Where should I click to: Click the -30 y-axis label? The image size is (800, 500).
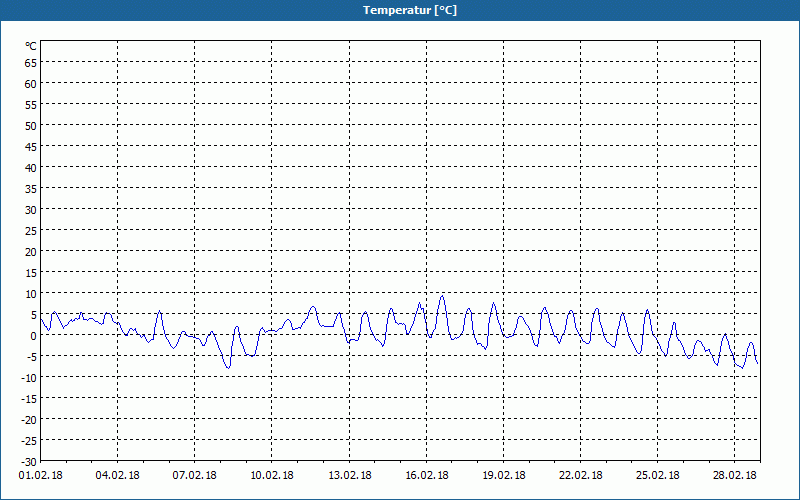pos(29,462)
